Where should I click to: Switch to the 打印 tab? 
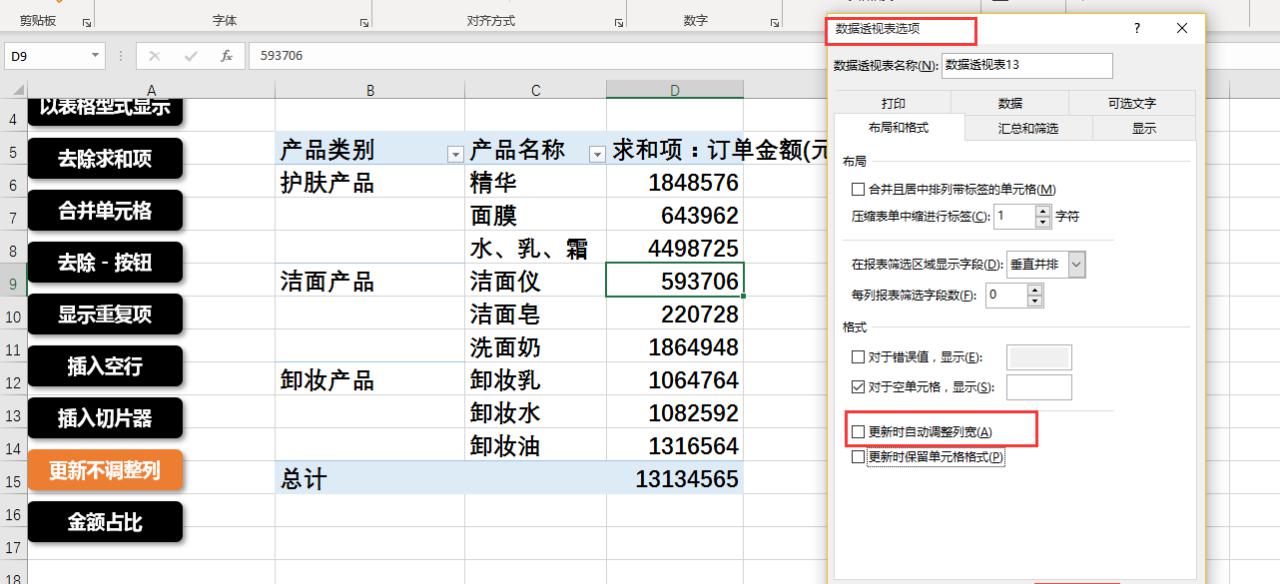[x=893, y=103]
